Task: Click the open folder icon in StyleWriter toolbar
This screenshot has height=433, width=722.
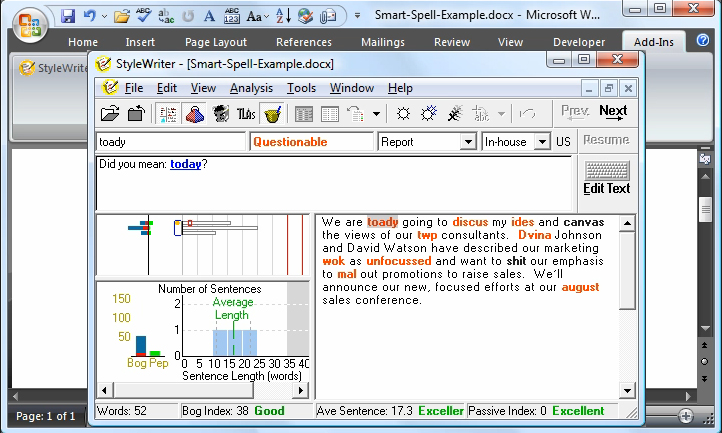Action: click(x=110, y=113)
